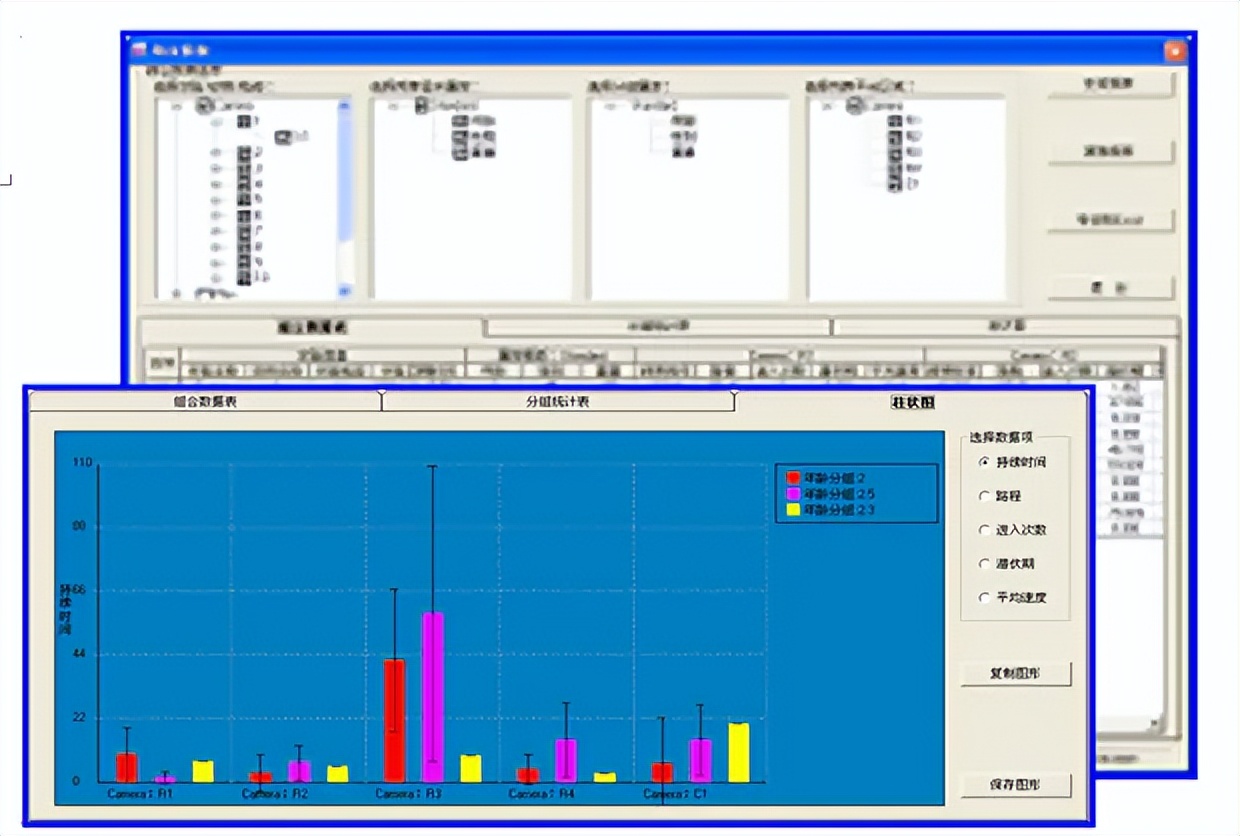Viewport: 1240px width, 836px height.
Task: Click the root node icon in second selection panel
Action: coord(421,105)
